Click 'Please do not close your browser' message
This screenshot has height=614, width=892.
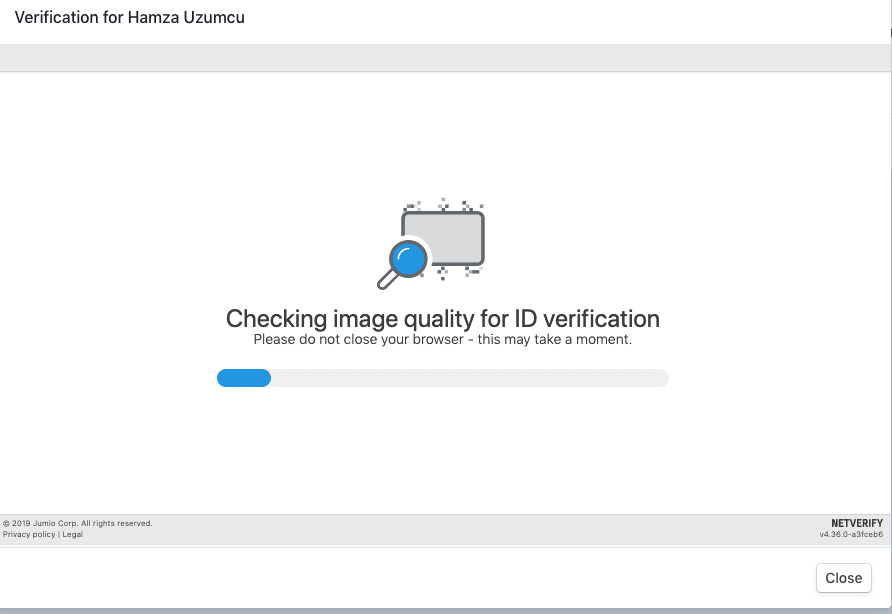(x=443, y=340)
